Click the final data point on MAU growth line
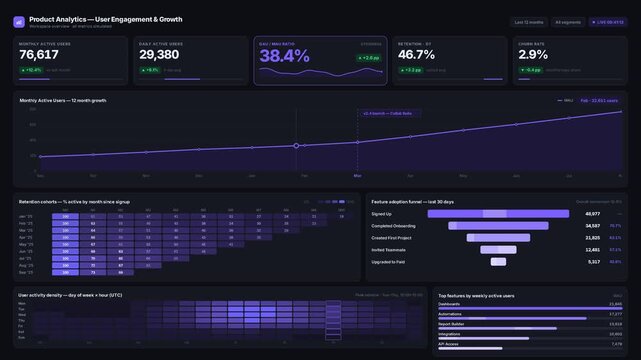Viewport: 641px width, 360px height. [621, 112]
